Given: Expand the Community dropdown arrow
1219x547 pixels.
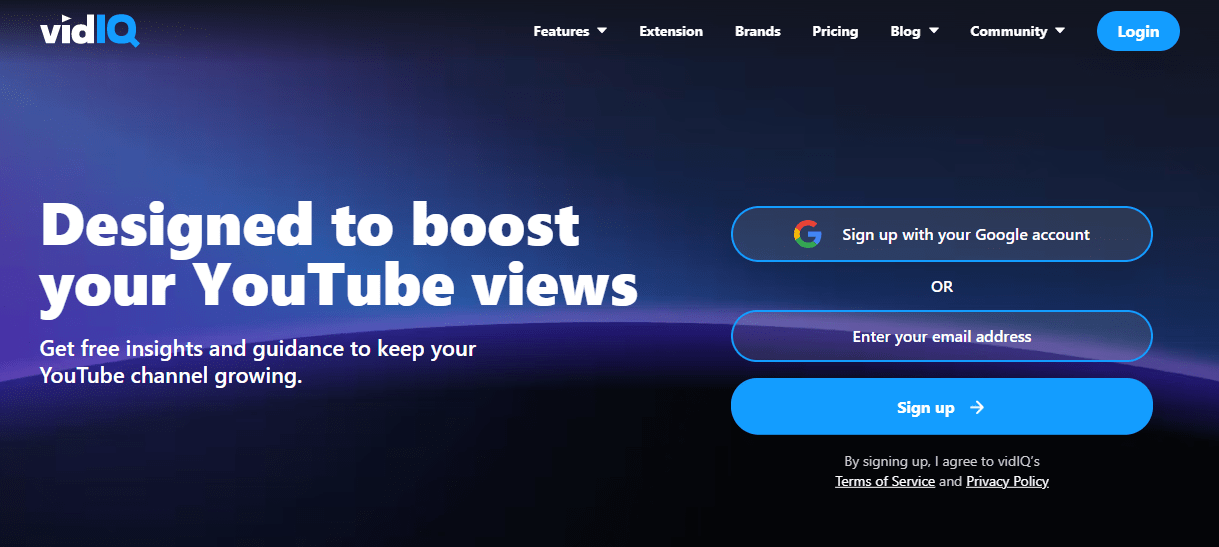Looking at the screenshot, I should click(x=1060, y=31).
